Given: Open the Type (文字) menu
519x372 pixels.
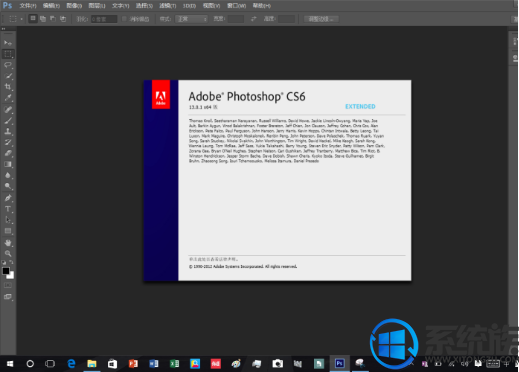Looking at the screenshot, I should [x=120, y=6].
